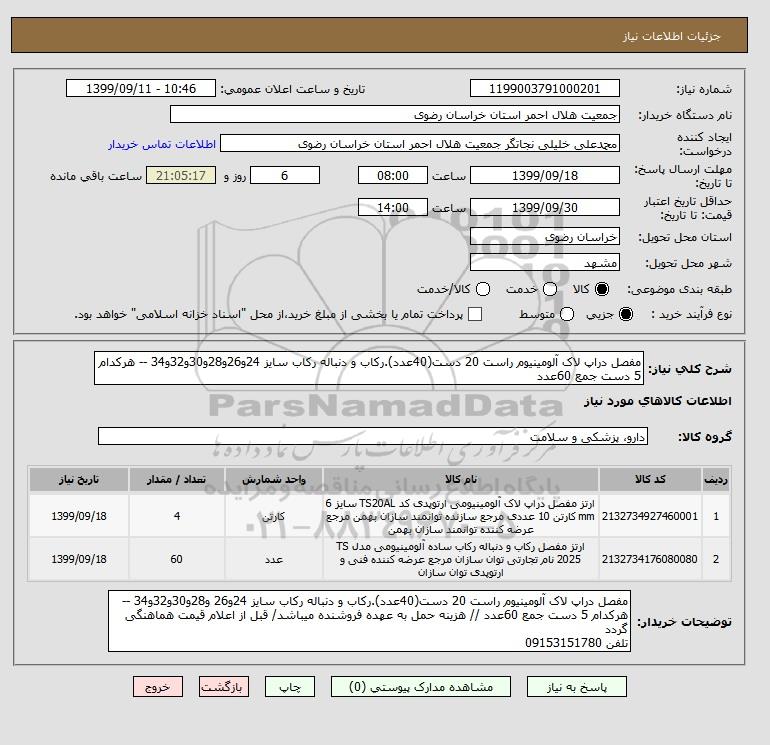This screenshot has width=770, height=745.
Task: Click the remaining days field showing 6
Action: click(x=285, y=175)
